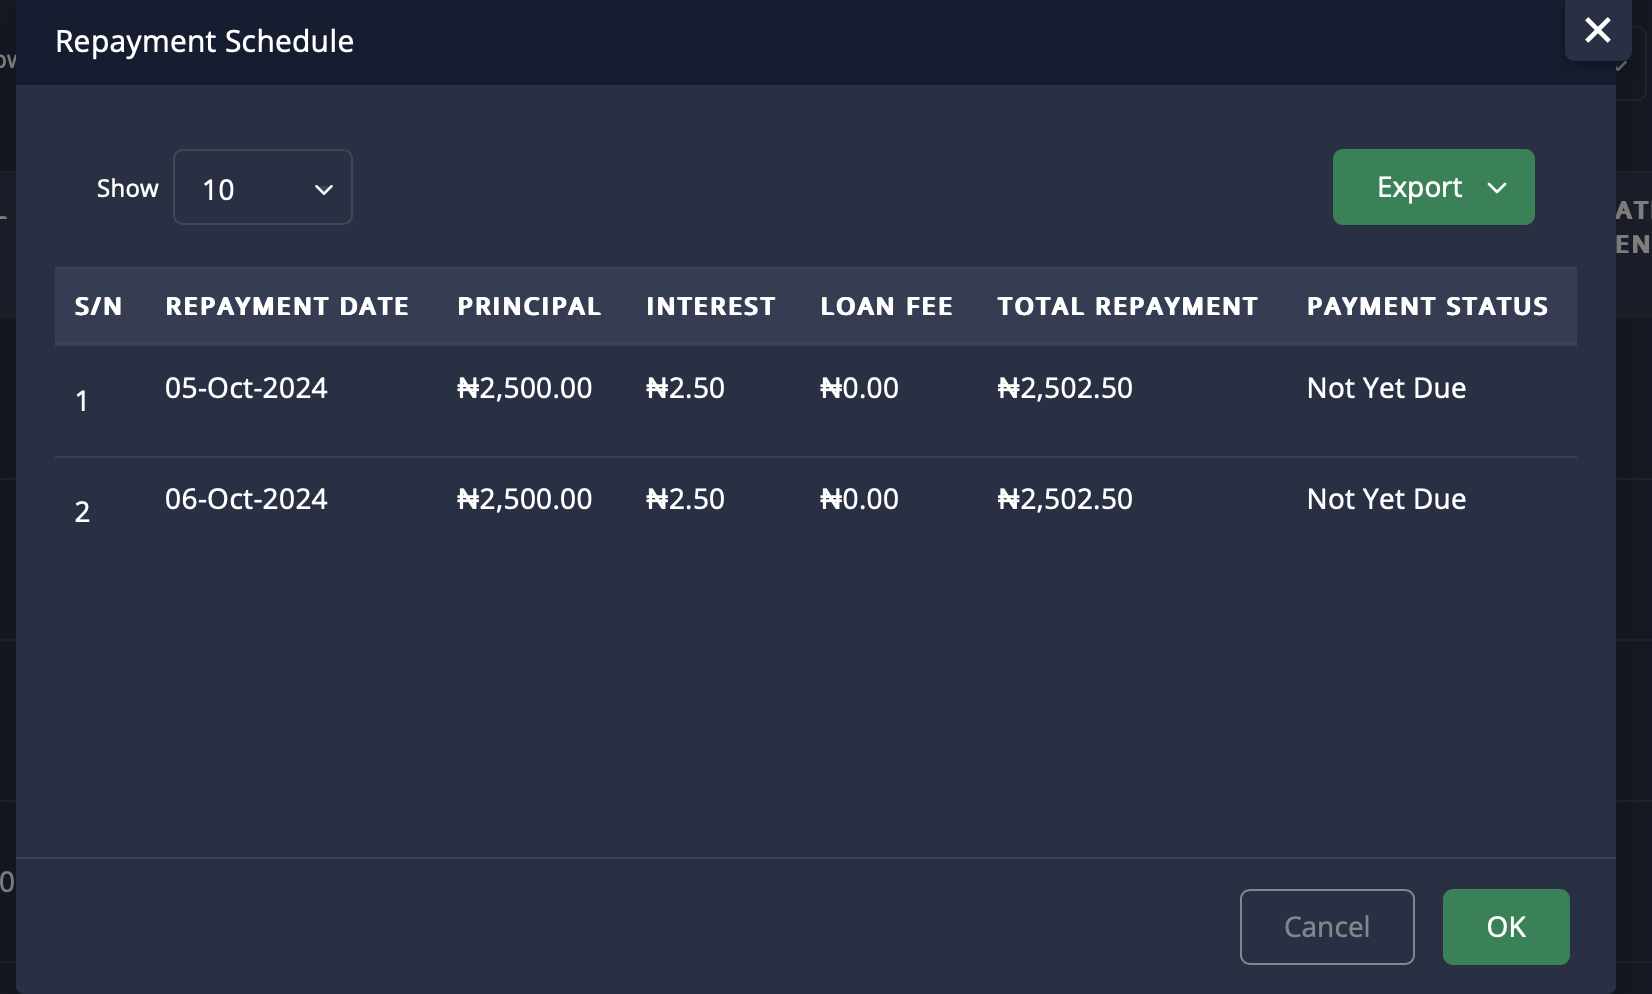Click the Payment Status column header
1652x994 pixels.
pyautogui.click(x=1427, y=306)
